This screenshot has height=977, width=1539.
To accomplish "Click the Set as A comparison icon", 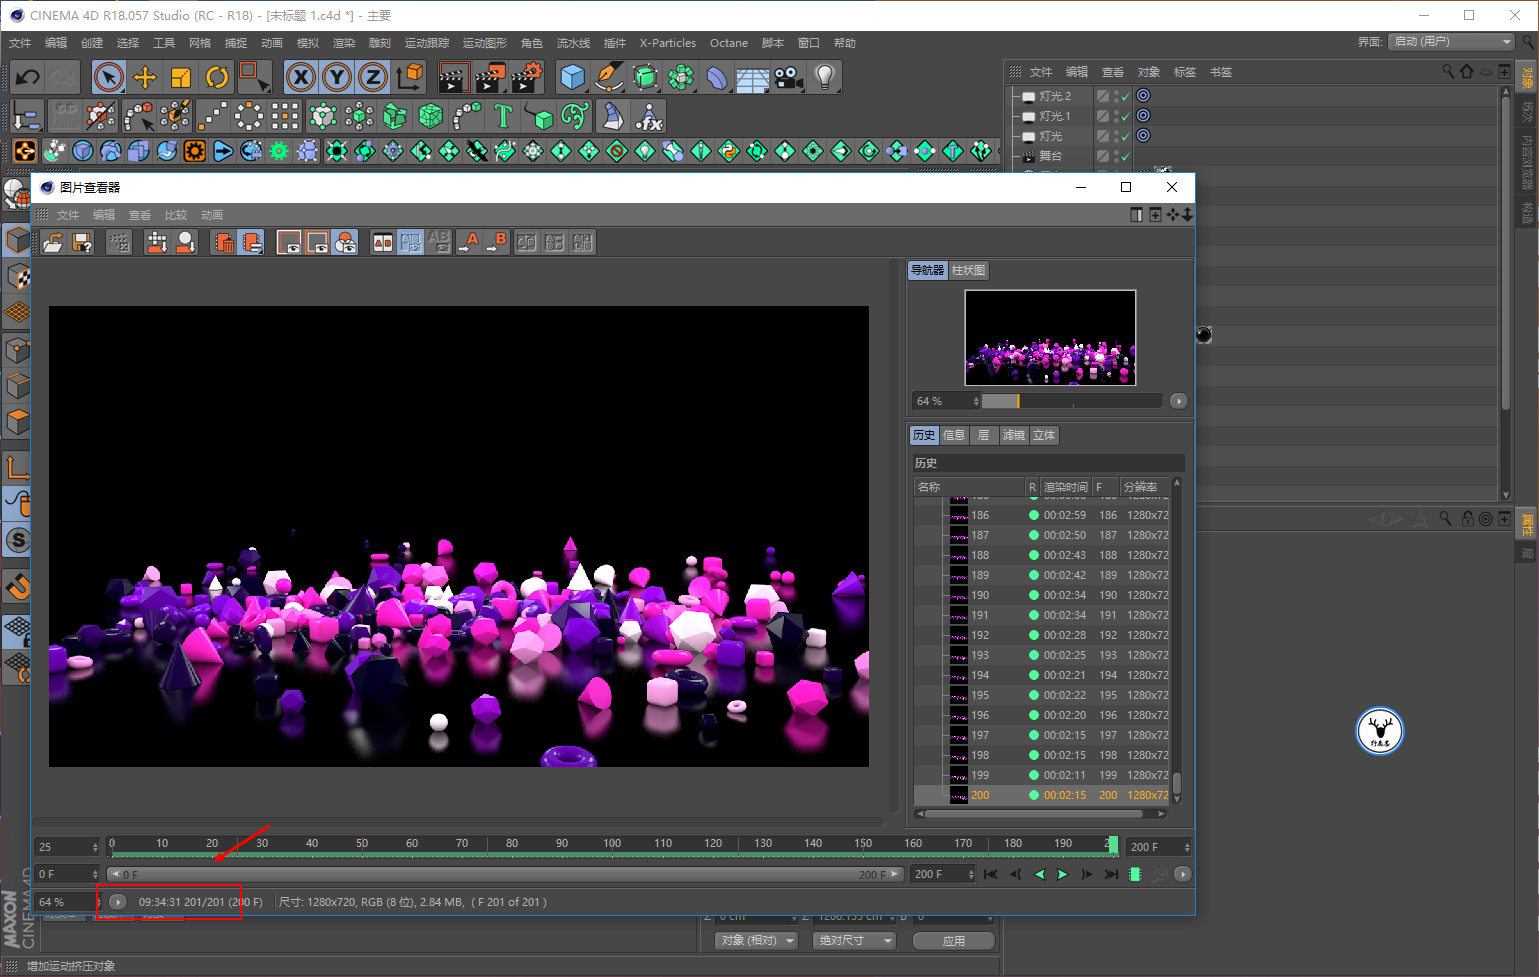I will pos(468,242).
